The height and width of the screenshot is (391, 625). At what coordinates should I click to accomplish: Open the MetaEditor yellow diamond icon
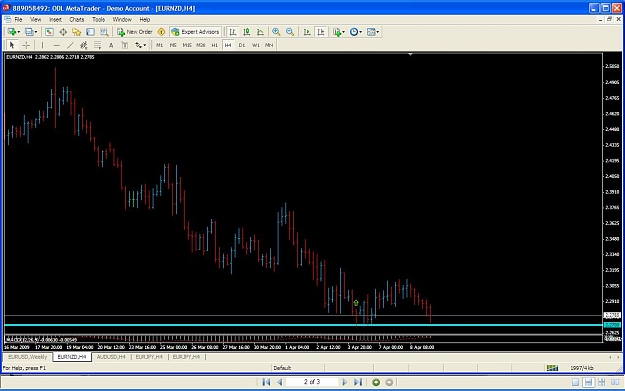pyautogui.click(x=161, y=32)
